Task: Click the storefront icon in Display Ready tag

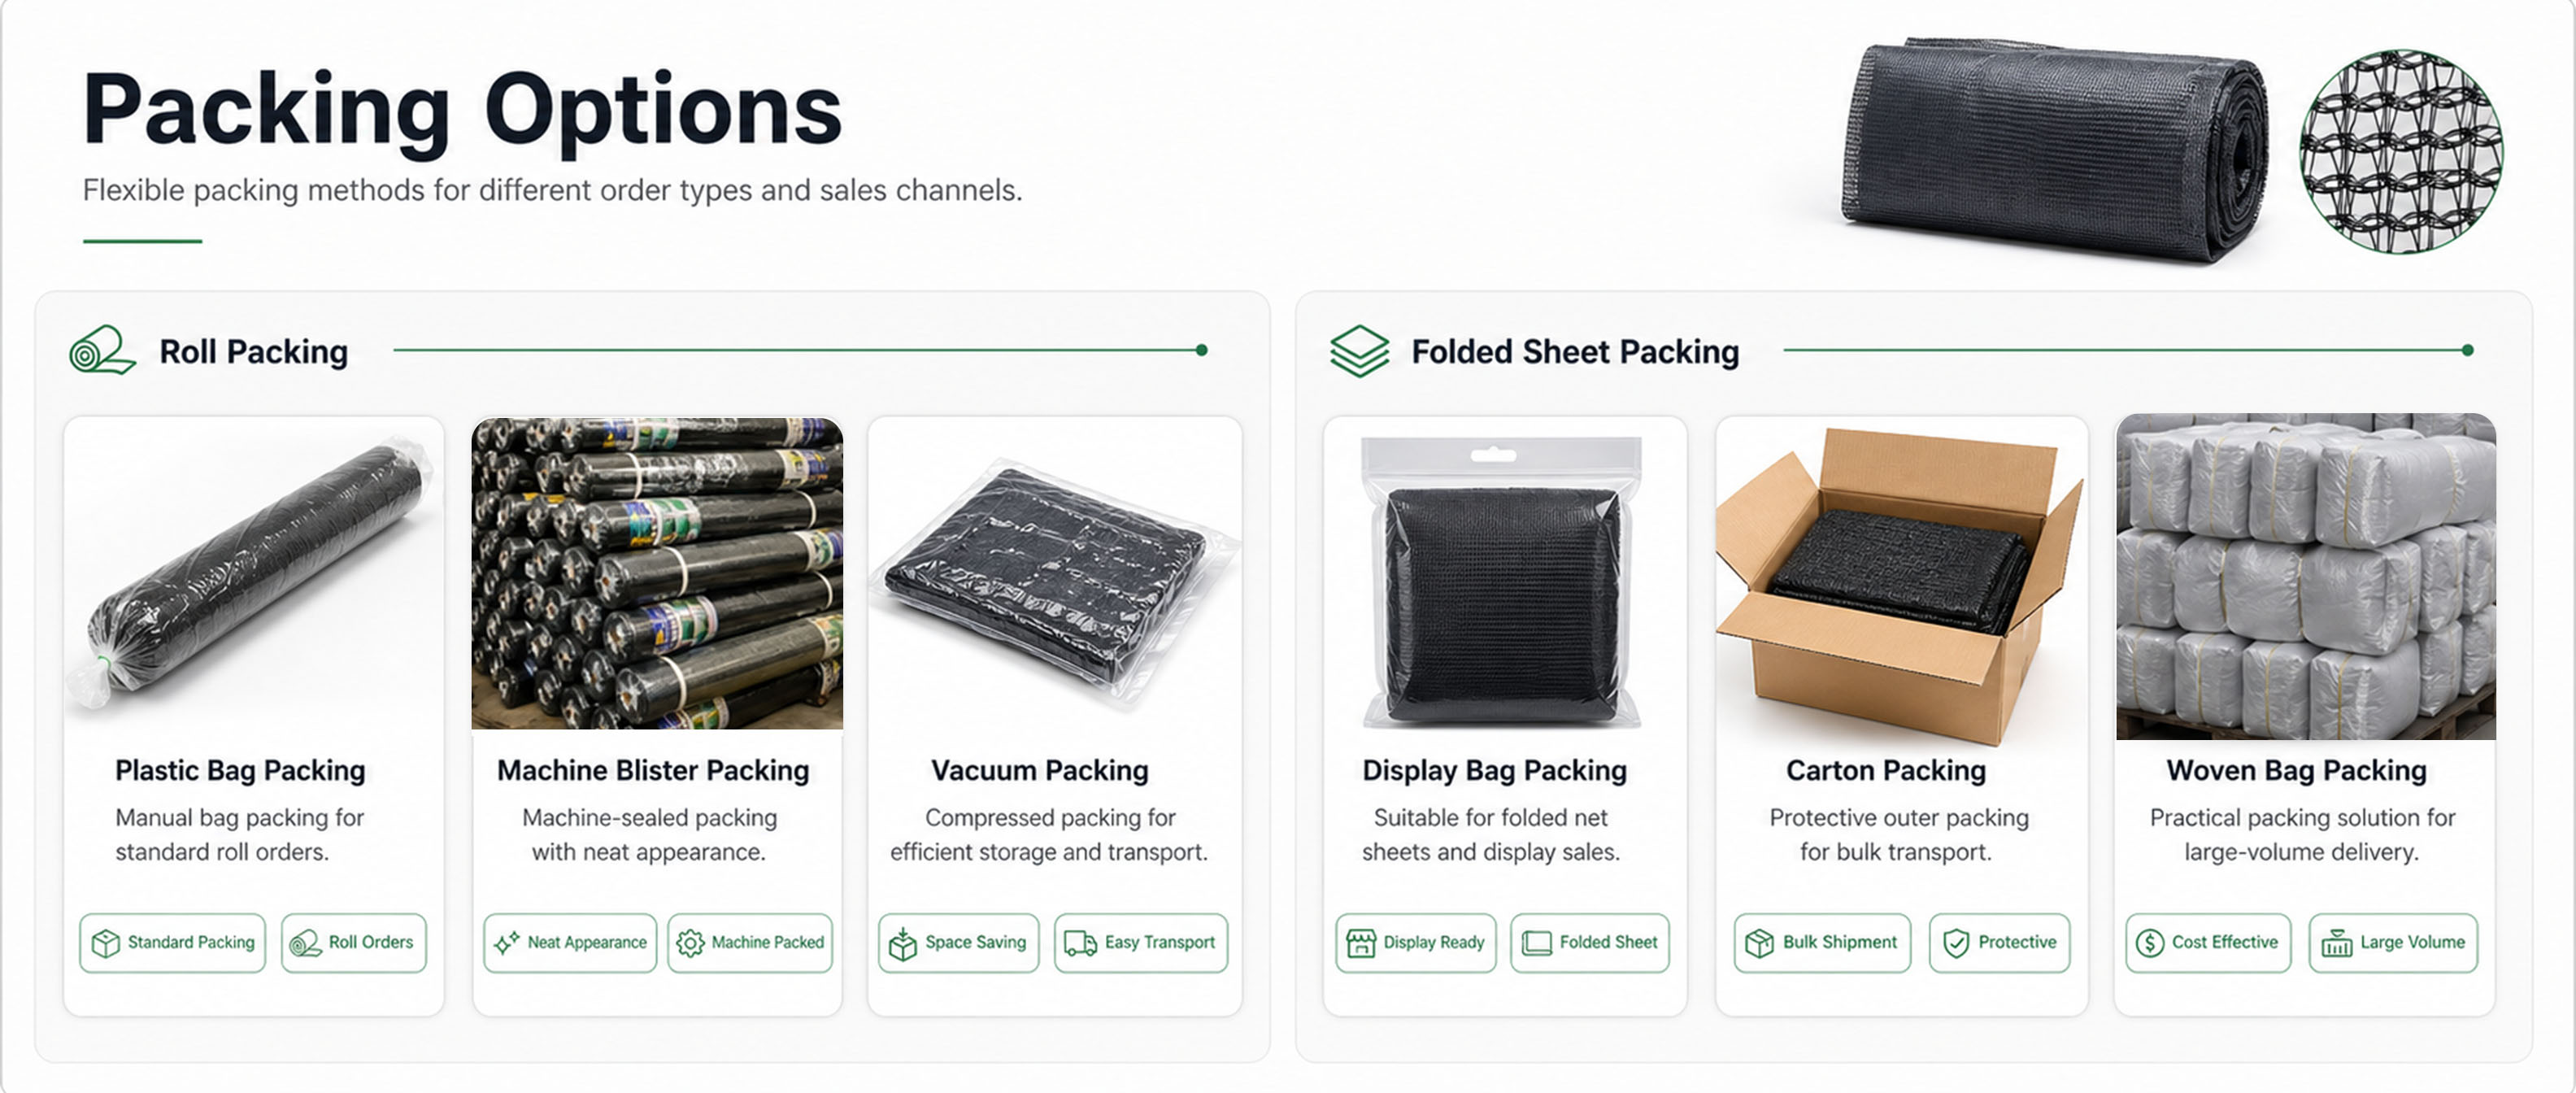Action: [1361, 943]
